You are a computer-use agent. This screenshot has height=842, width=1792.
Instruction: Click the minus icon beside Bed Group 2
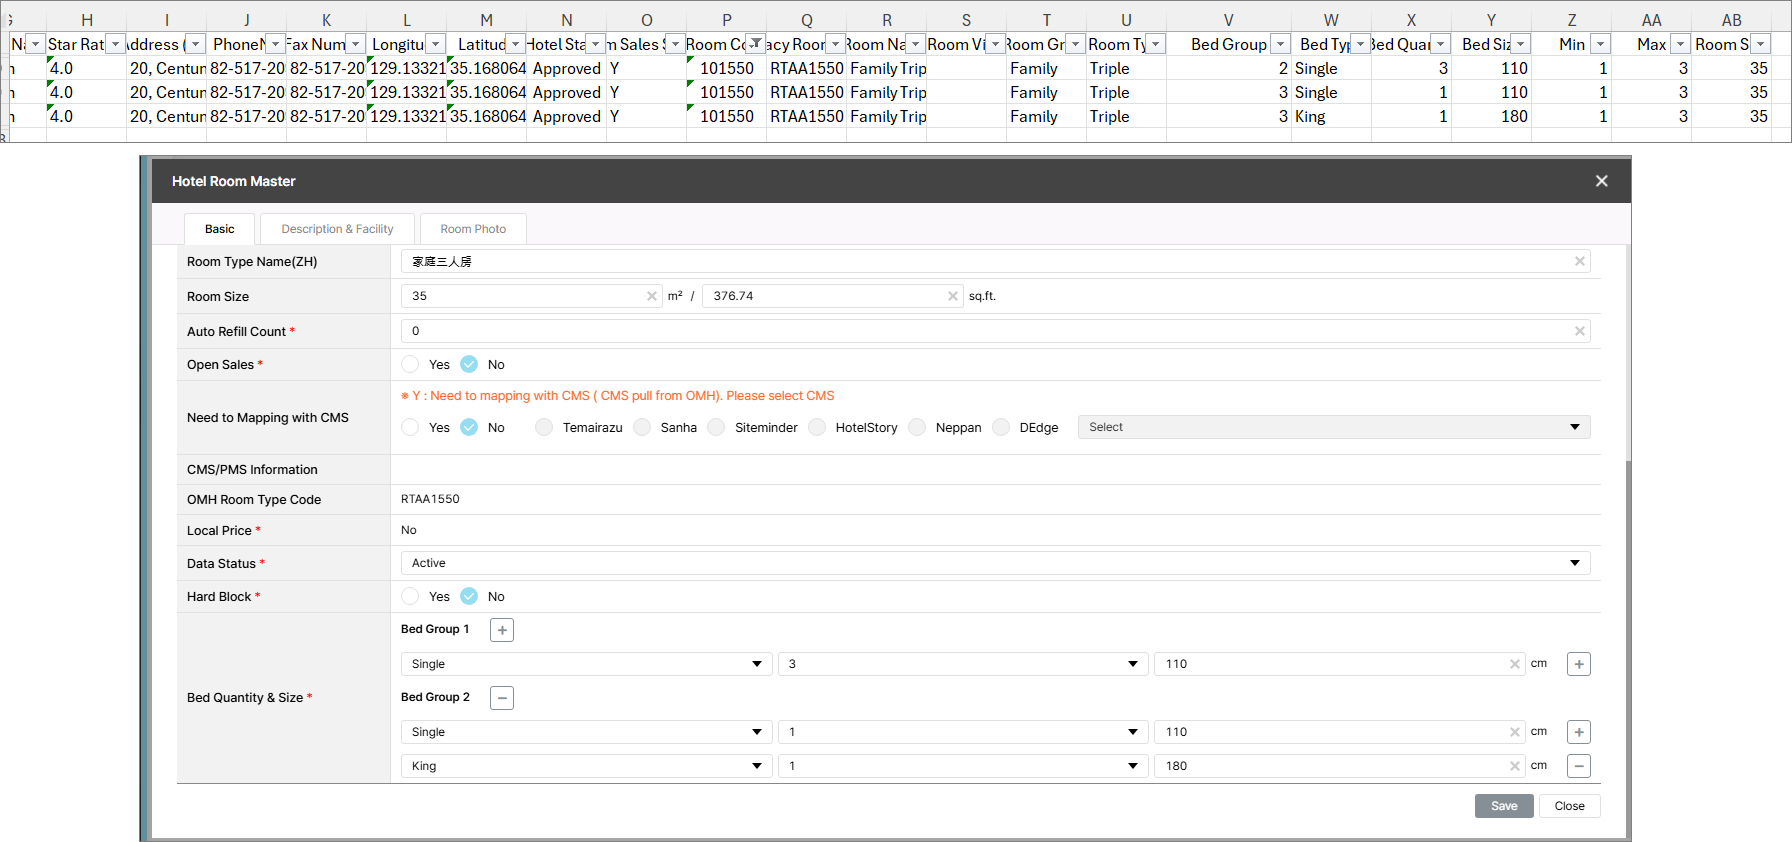pyautogui.click(x=502, y=698)
